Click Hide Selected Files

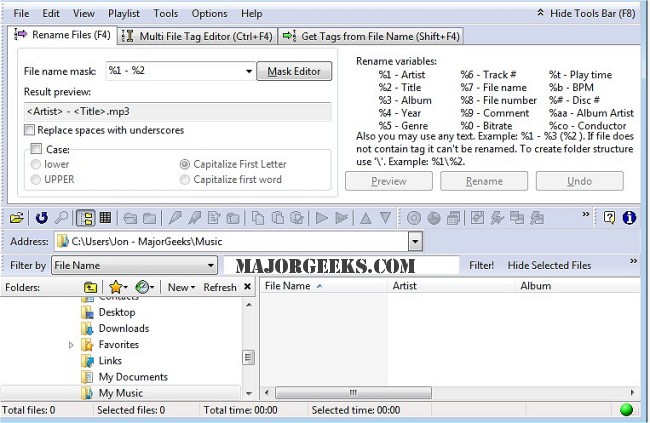[549, 265]
